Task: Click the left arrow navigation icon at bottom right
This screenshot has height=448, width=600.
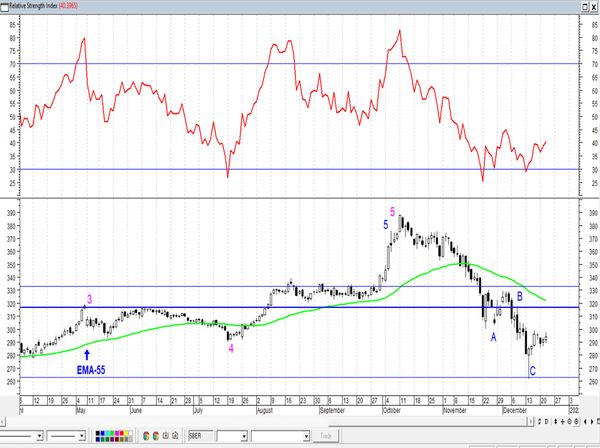Action: pos(585,422)
